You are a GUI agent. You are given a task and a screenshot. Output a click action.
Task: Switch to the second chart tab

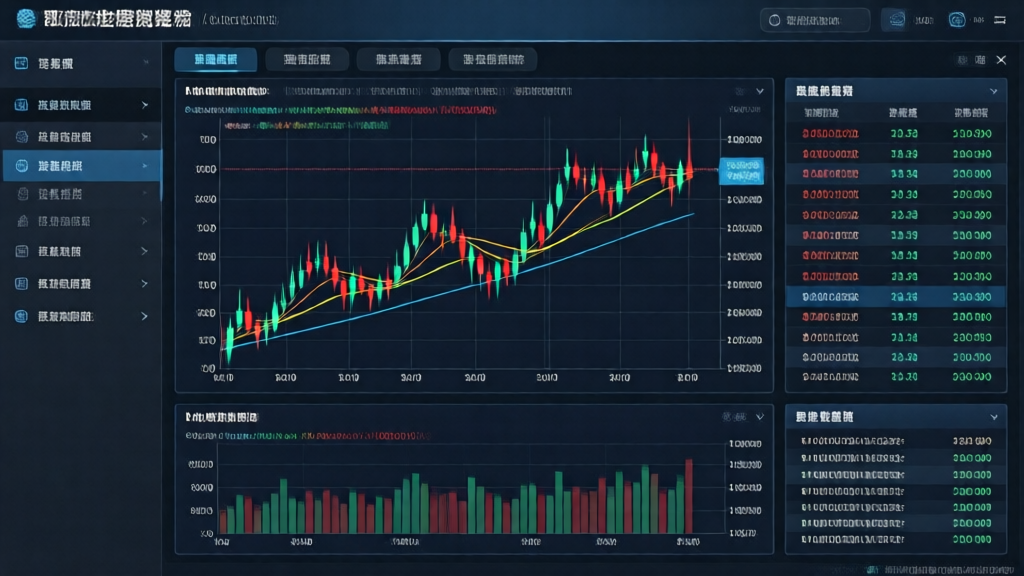[308, 60]
